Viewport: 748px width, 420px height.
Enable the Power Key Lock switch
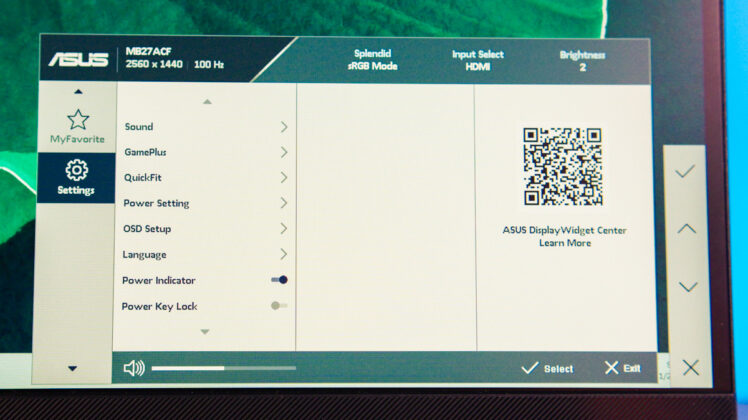point(279,305)
